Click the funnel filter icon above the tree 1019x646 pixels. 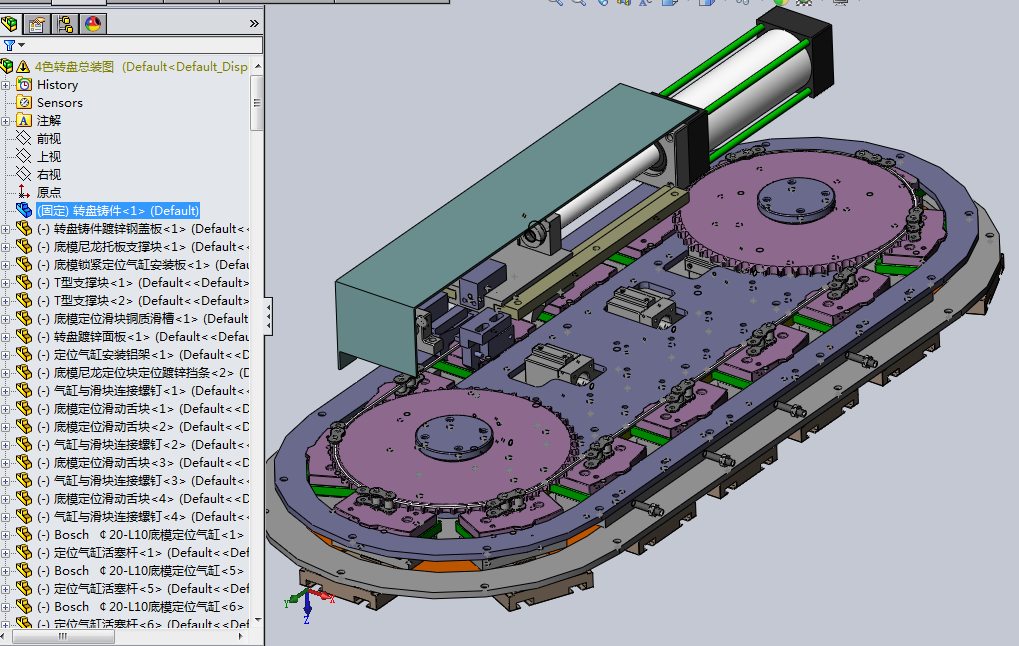9,45
